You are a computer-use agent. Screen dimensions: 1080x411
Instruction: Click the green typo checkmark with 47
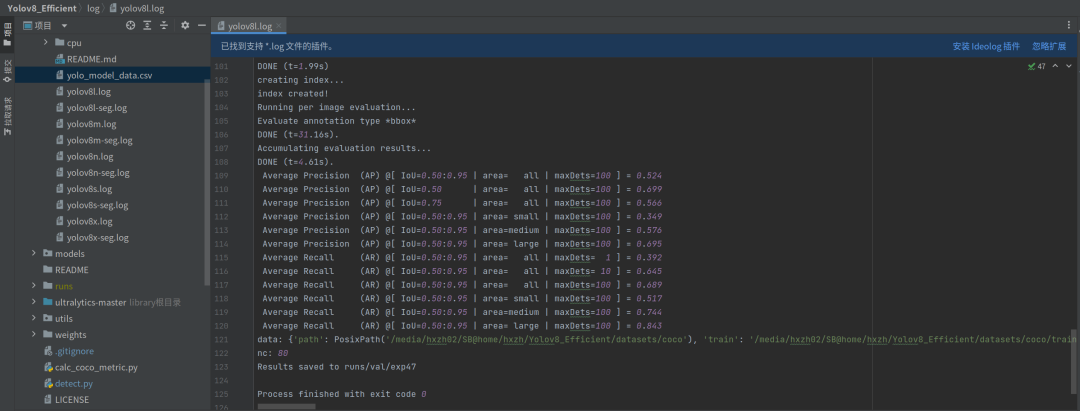click(x=1036, y=67)
